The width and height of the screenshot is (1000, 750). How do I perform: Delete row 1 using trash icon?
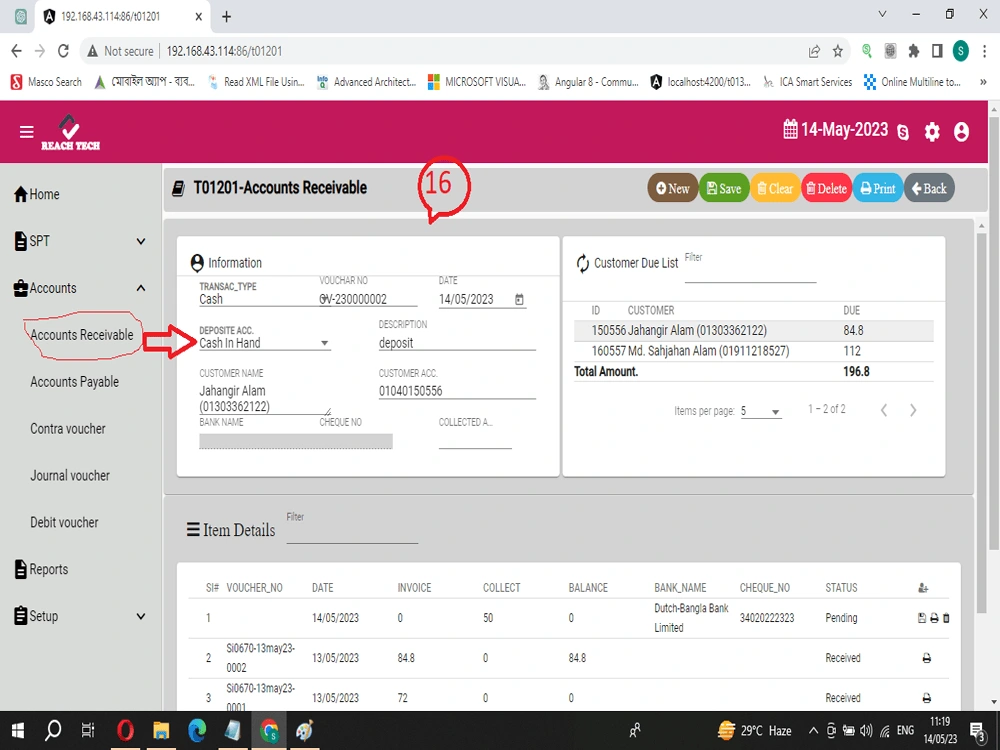[946, 618]
